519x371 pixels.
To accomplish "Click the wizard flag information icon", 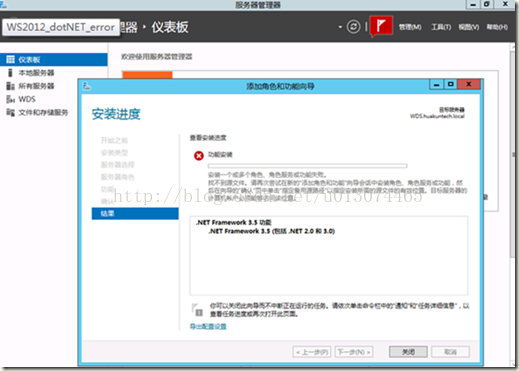I will click(197, 310).
